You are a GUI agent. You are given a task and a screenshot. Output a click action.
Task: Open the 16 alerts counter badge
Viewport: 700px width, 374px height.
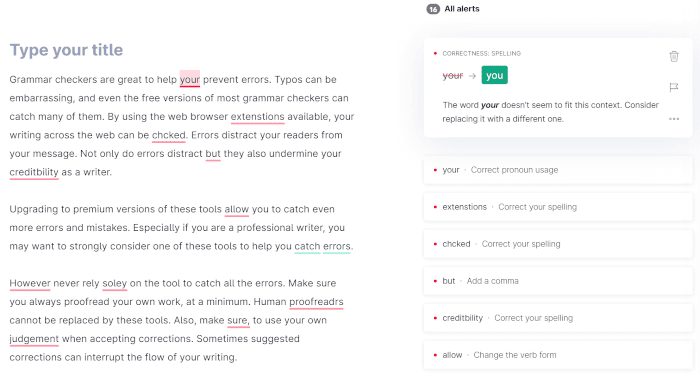pos(433,9)
